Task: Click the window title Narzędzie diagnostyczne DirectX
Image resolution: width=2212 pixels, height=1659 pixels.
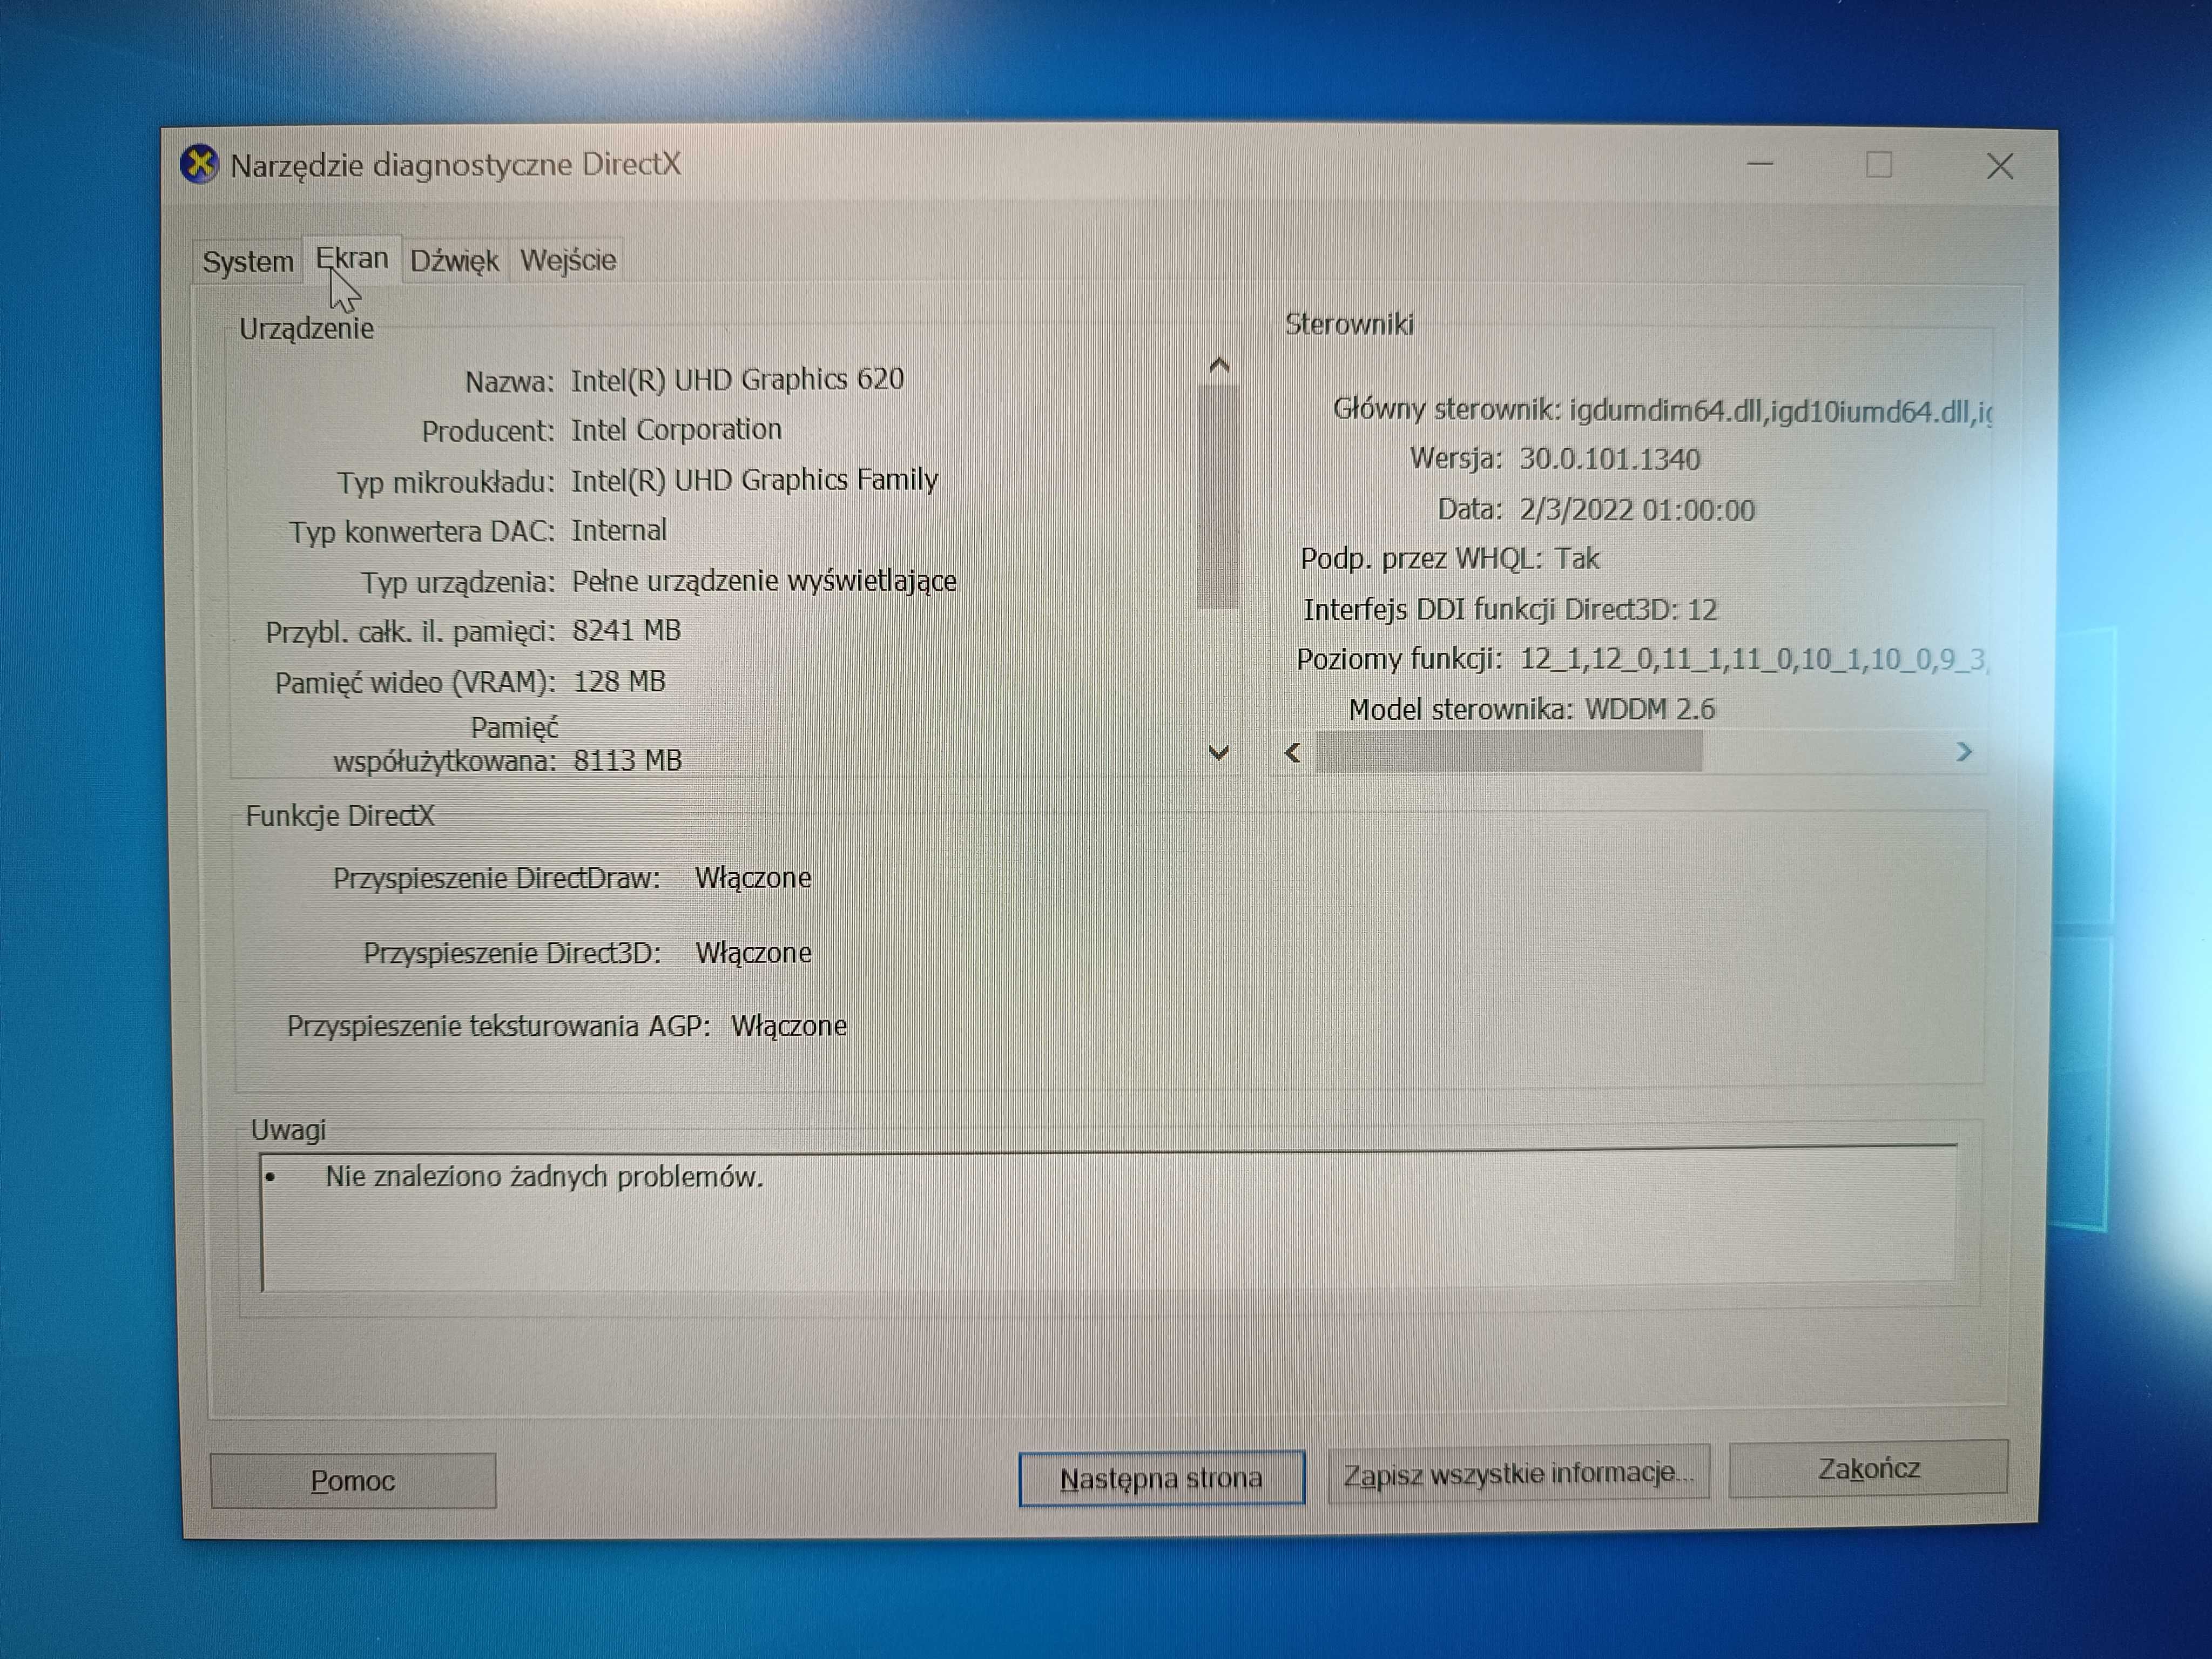Action: 456,165
